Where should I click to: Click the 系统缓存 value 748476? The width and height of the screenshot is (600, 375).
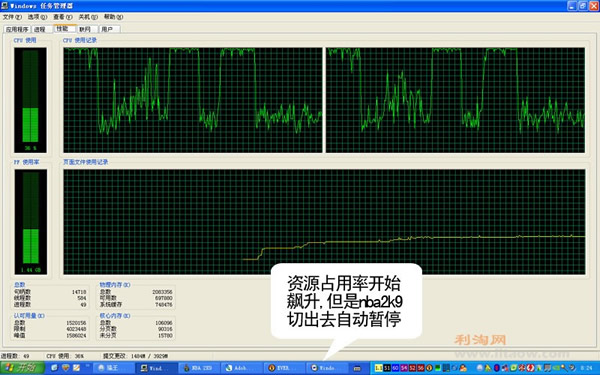[163, 305]
